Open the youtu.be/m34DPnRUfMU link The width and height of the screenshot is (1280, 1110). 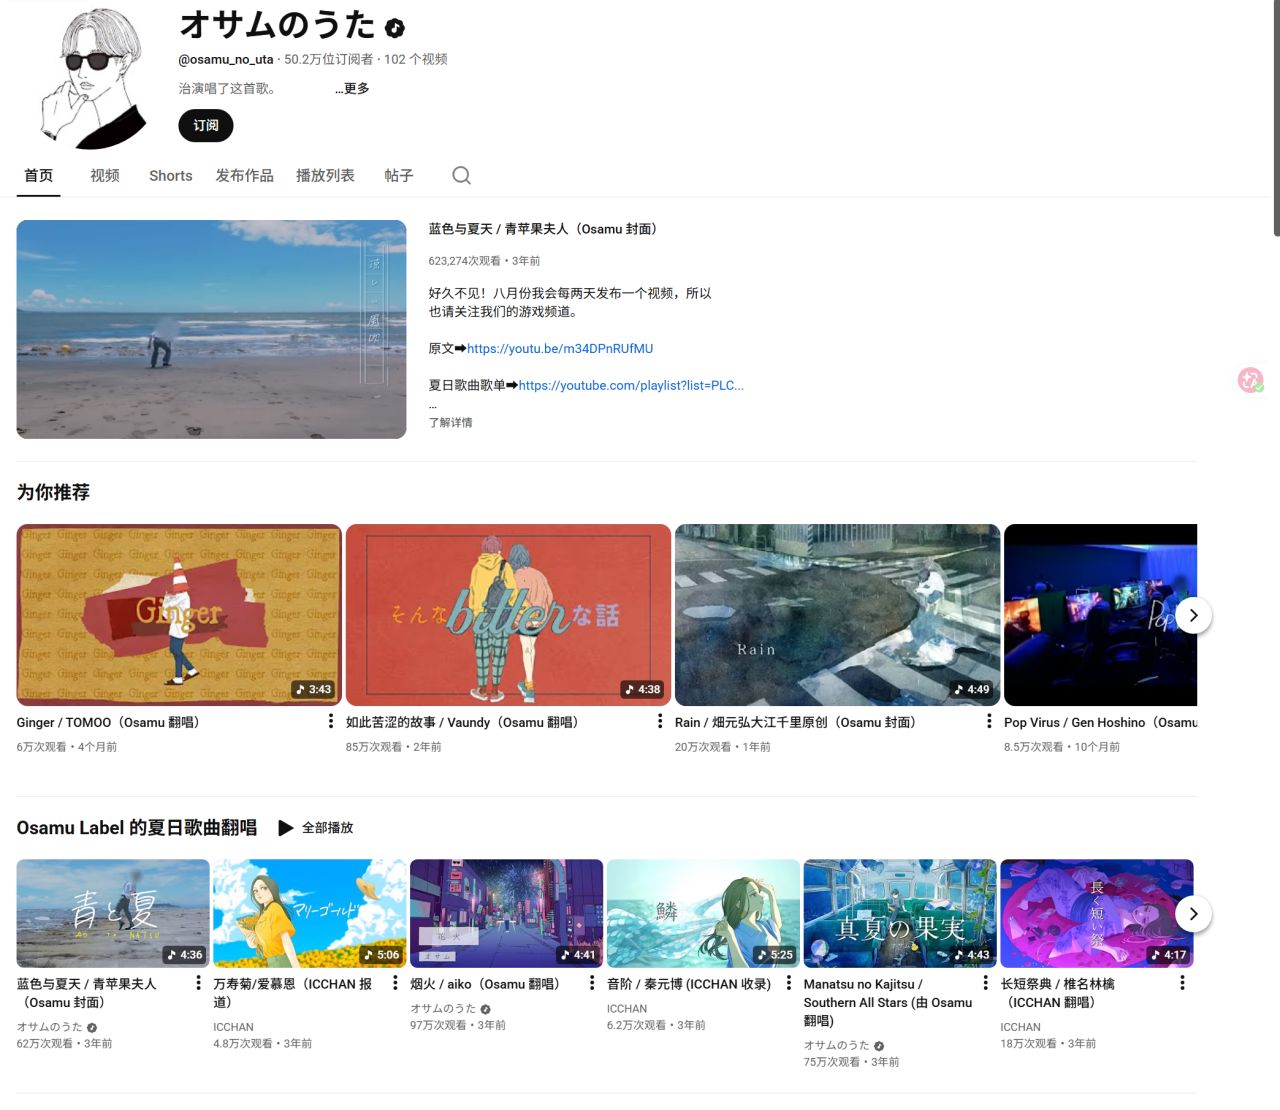560,349
